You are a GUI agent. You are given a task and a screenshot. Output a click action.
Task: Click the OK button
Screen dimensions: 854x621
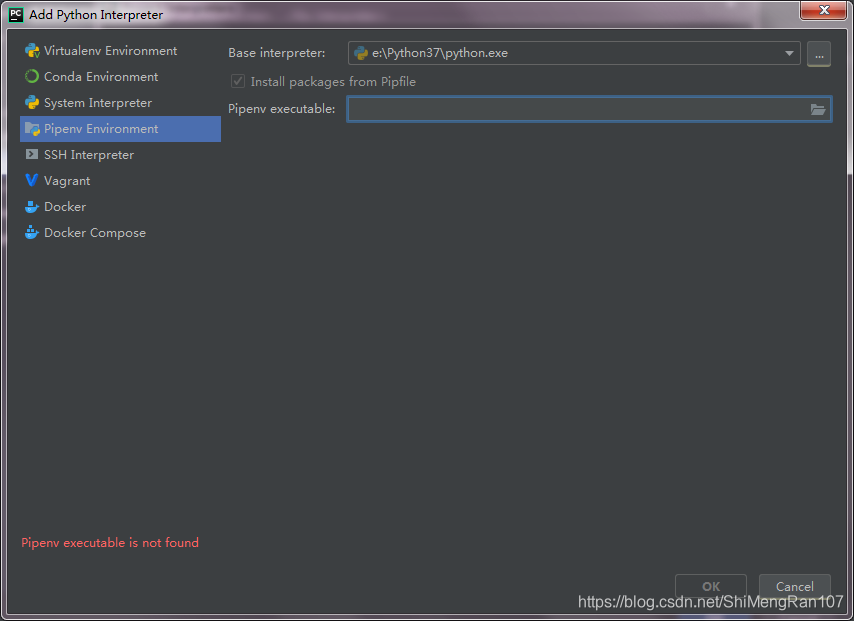pos(711,586)
